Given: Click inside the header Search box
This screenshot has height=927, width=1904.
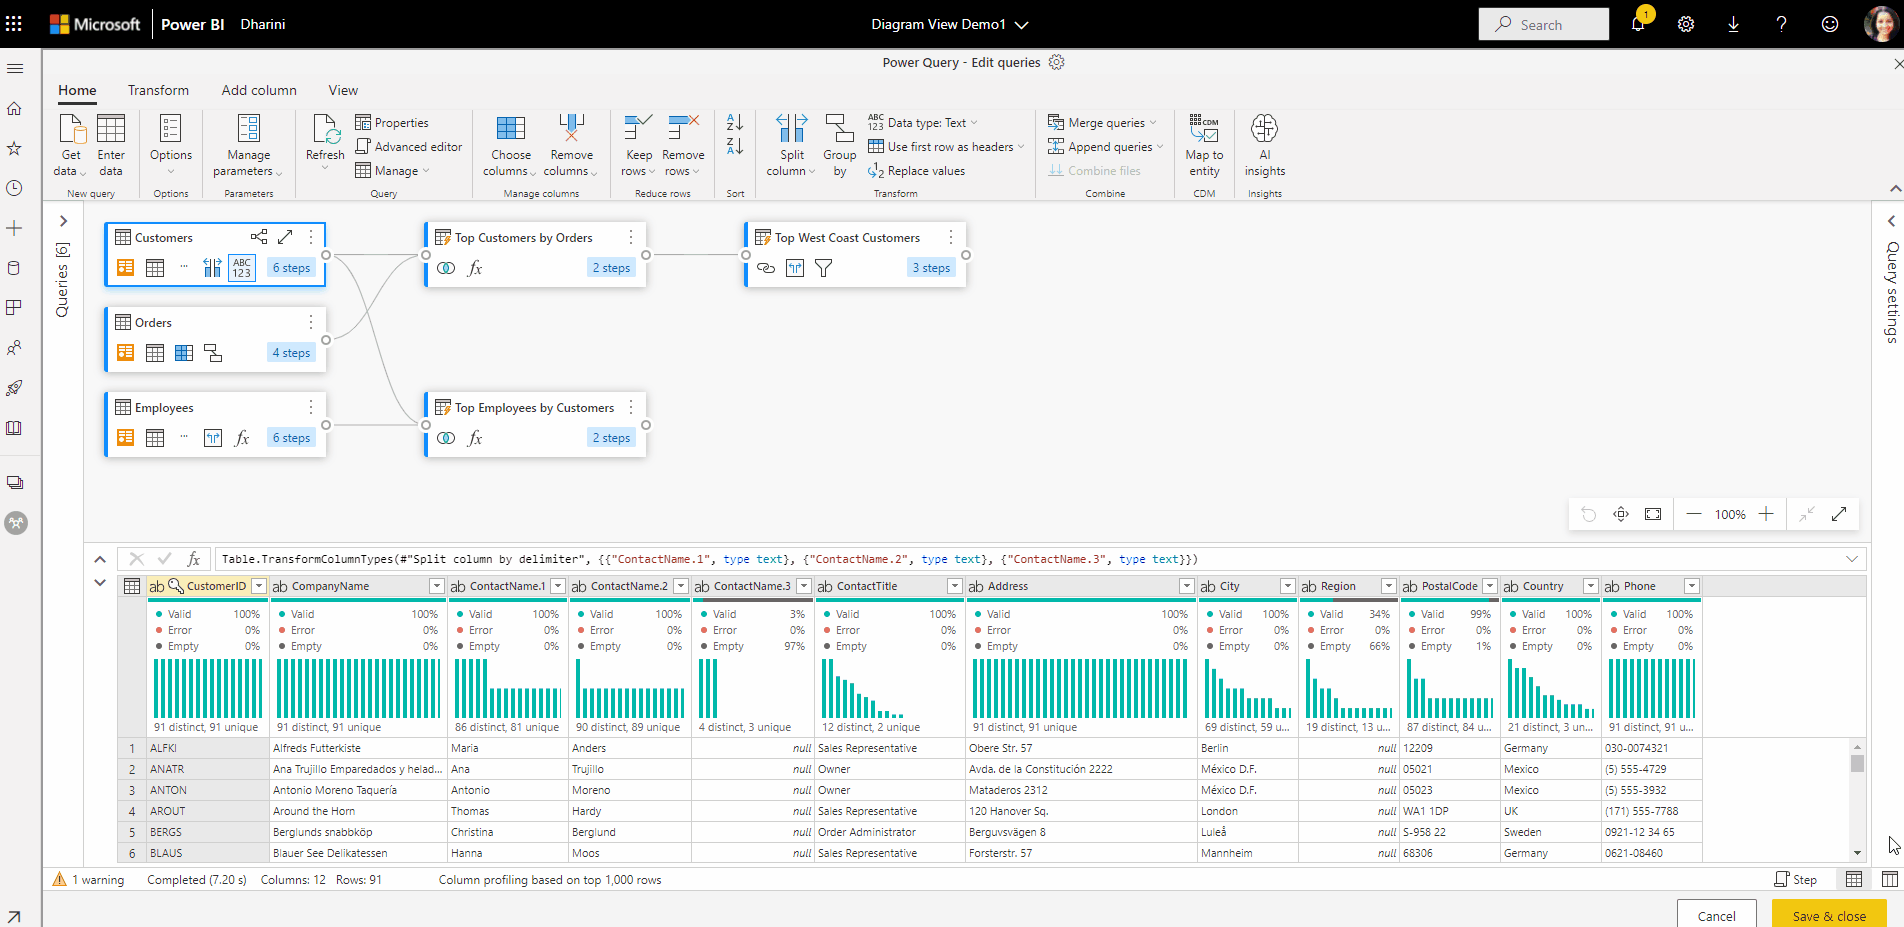Looking at the screenshot, I should tap(1544, 24).
